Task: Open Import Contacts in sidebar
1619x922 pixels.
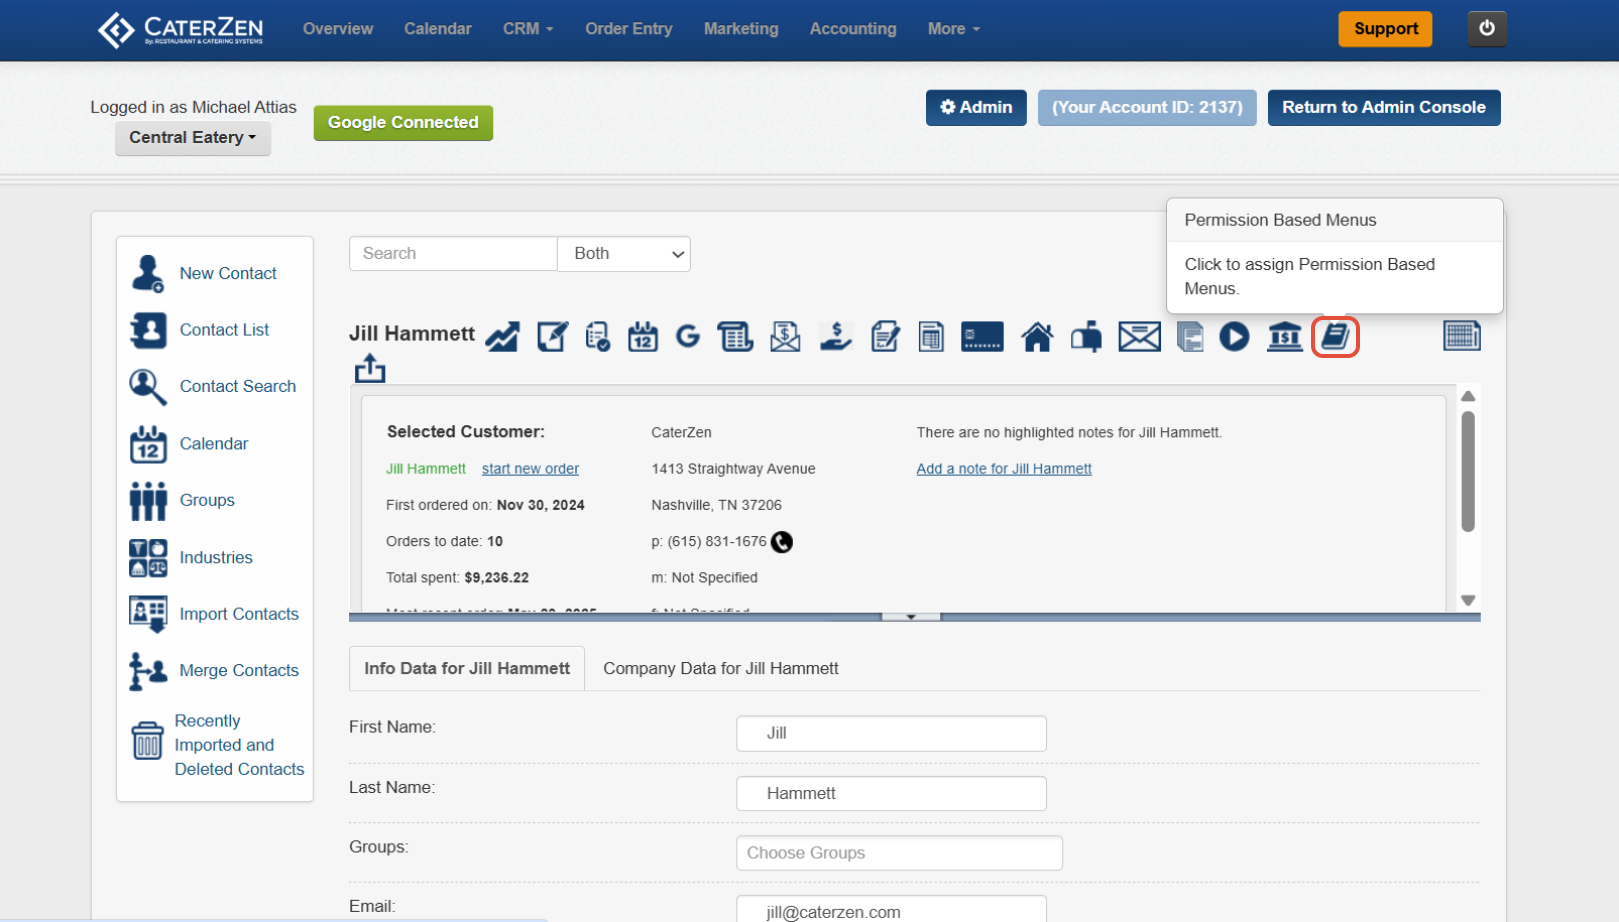Action: pos(239,614)
